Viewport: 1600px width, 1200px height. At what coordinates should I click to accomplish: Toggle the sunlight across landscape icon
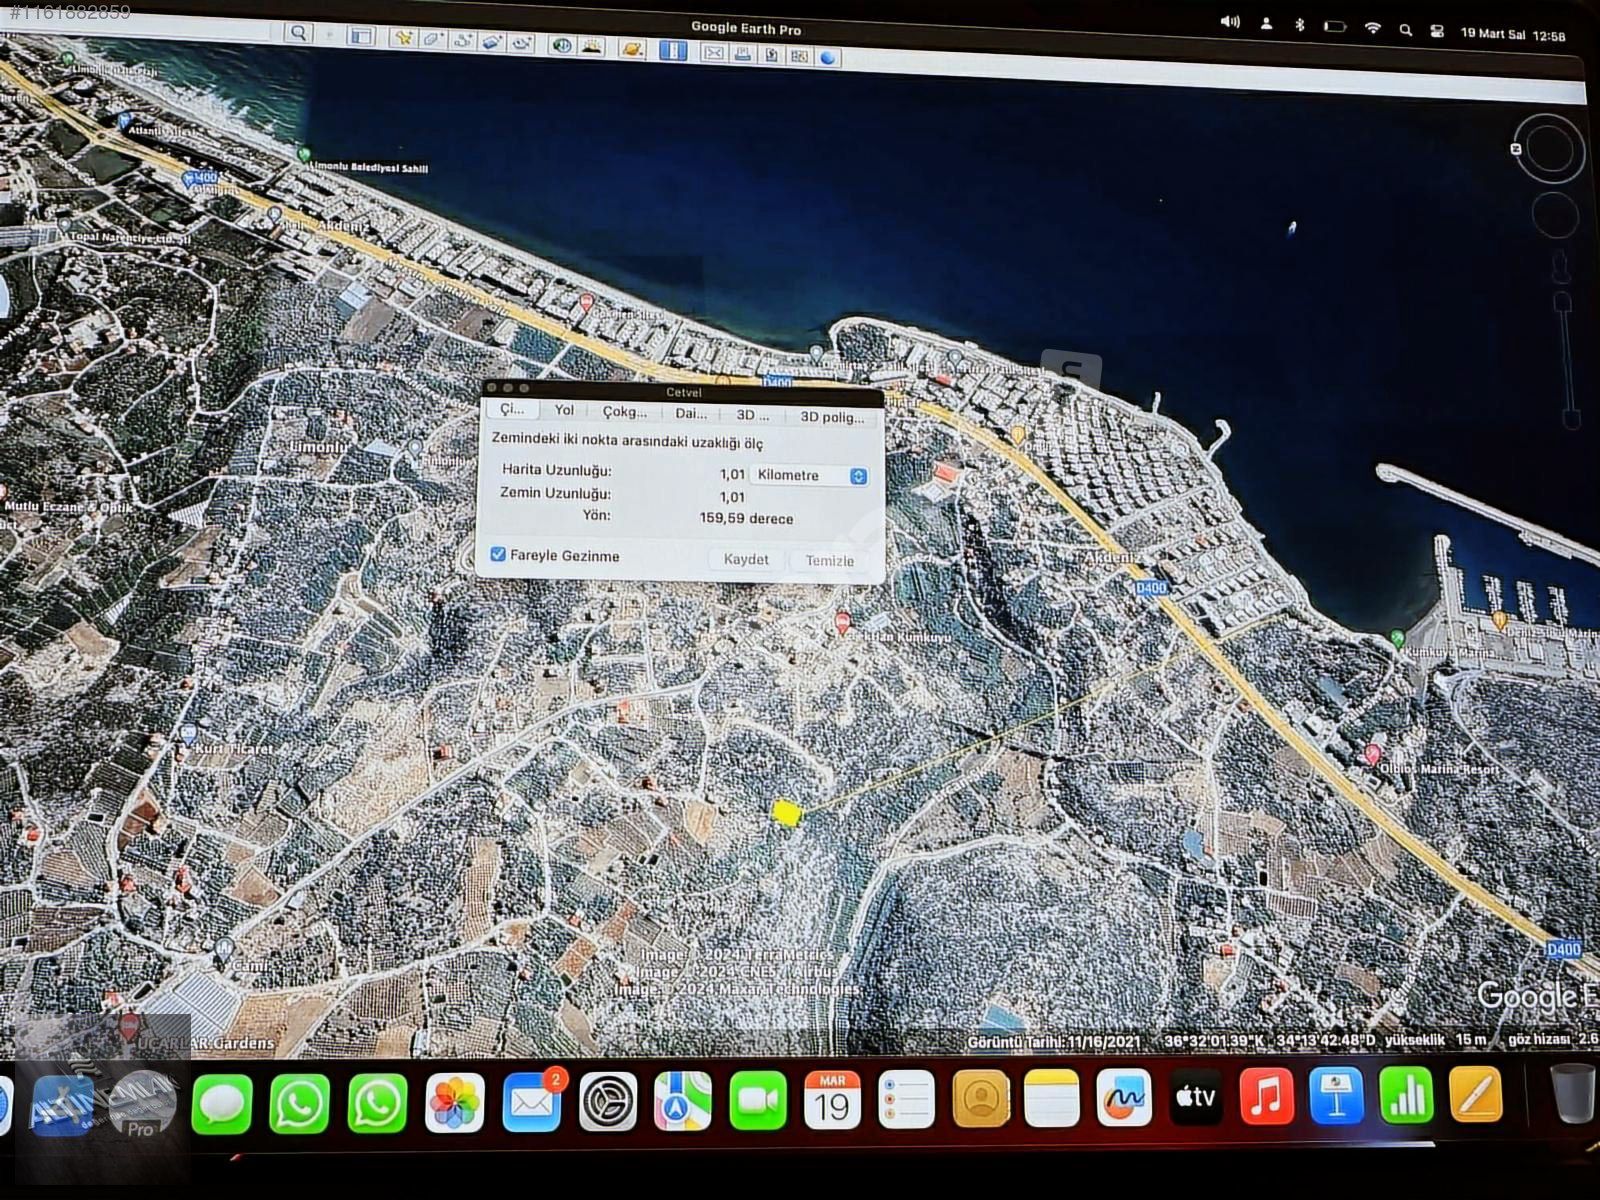pyautogui.click(x=592, y=46)
